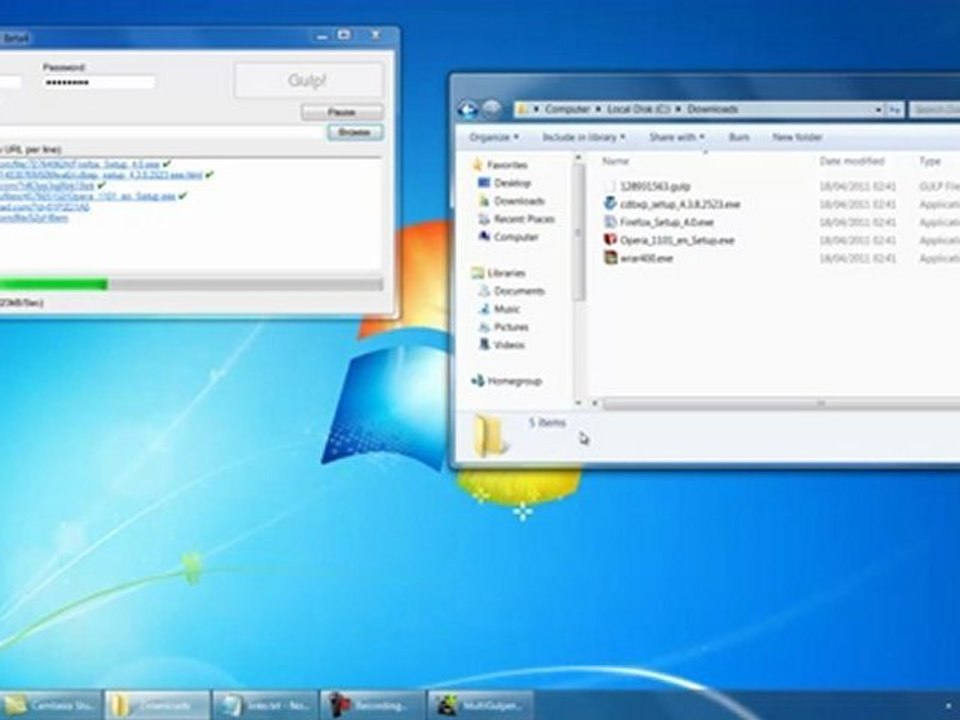
Task: Select the wrar400.exe file
Action: (647, 258)
